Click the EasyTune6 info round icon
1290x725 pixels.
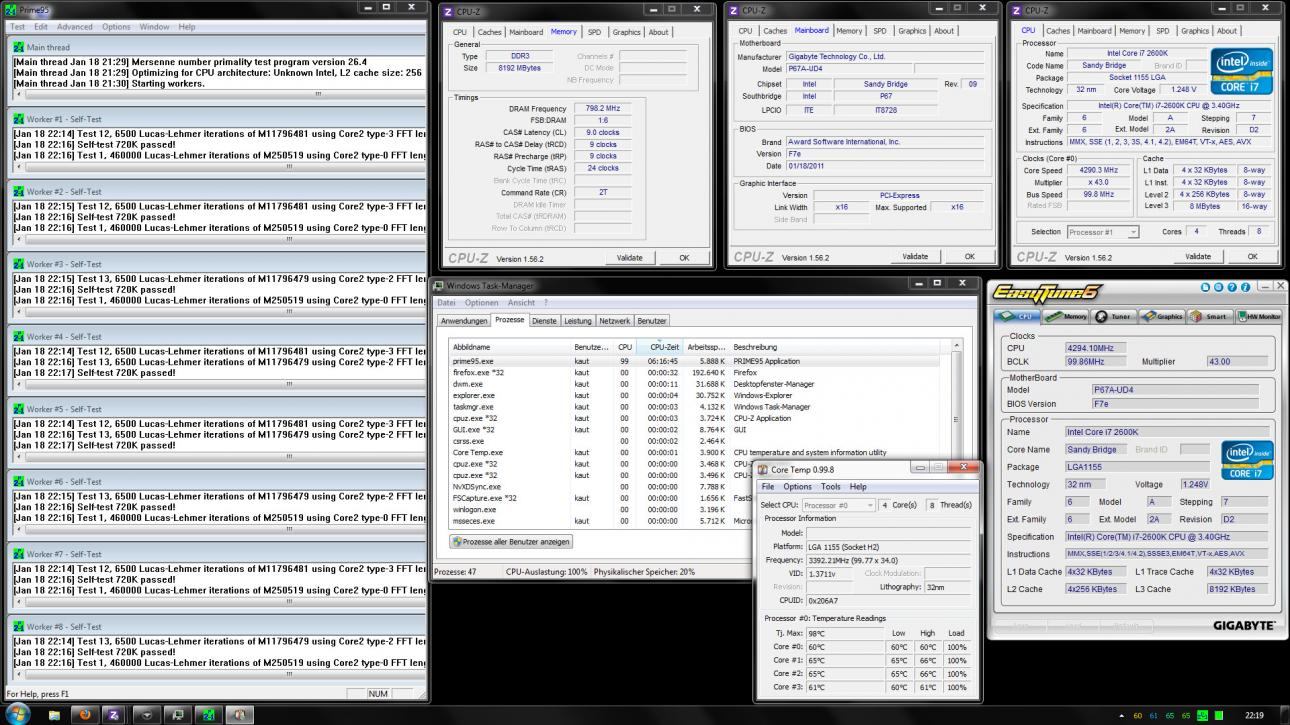coord(1245,287)
